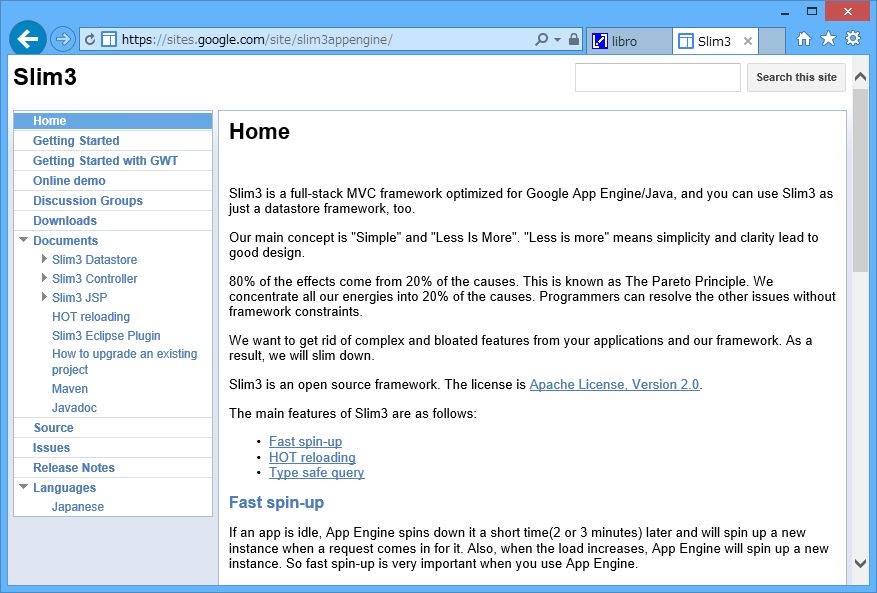The image size is (877, 593).
Task: Collapse the Languages section
Action: pyautogui.click(x=23, y=487)
